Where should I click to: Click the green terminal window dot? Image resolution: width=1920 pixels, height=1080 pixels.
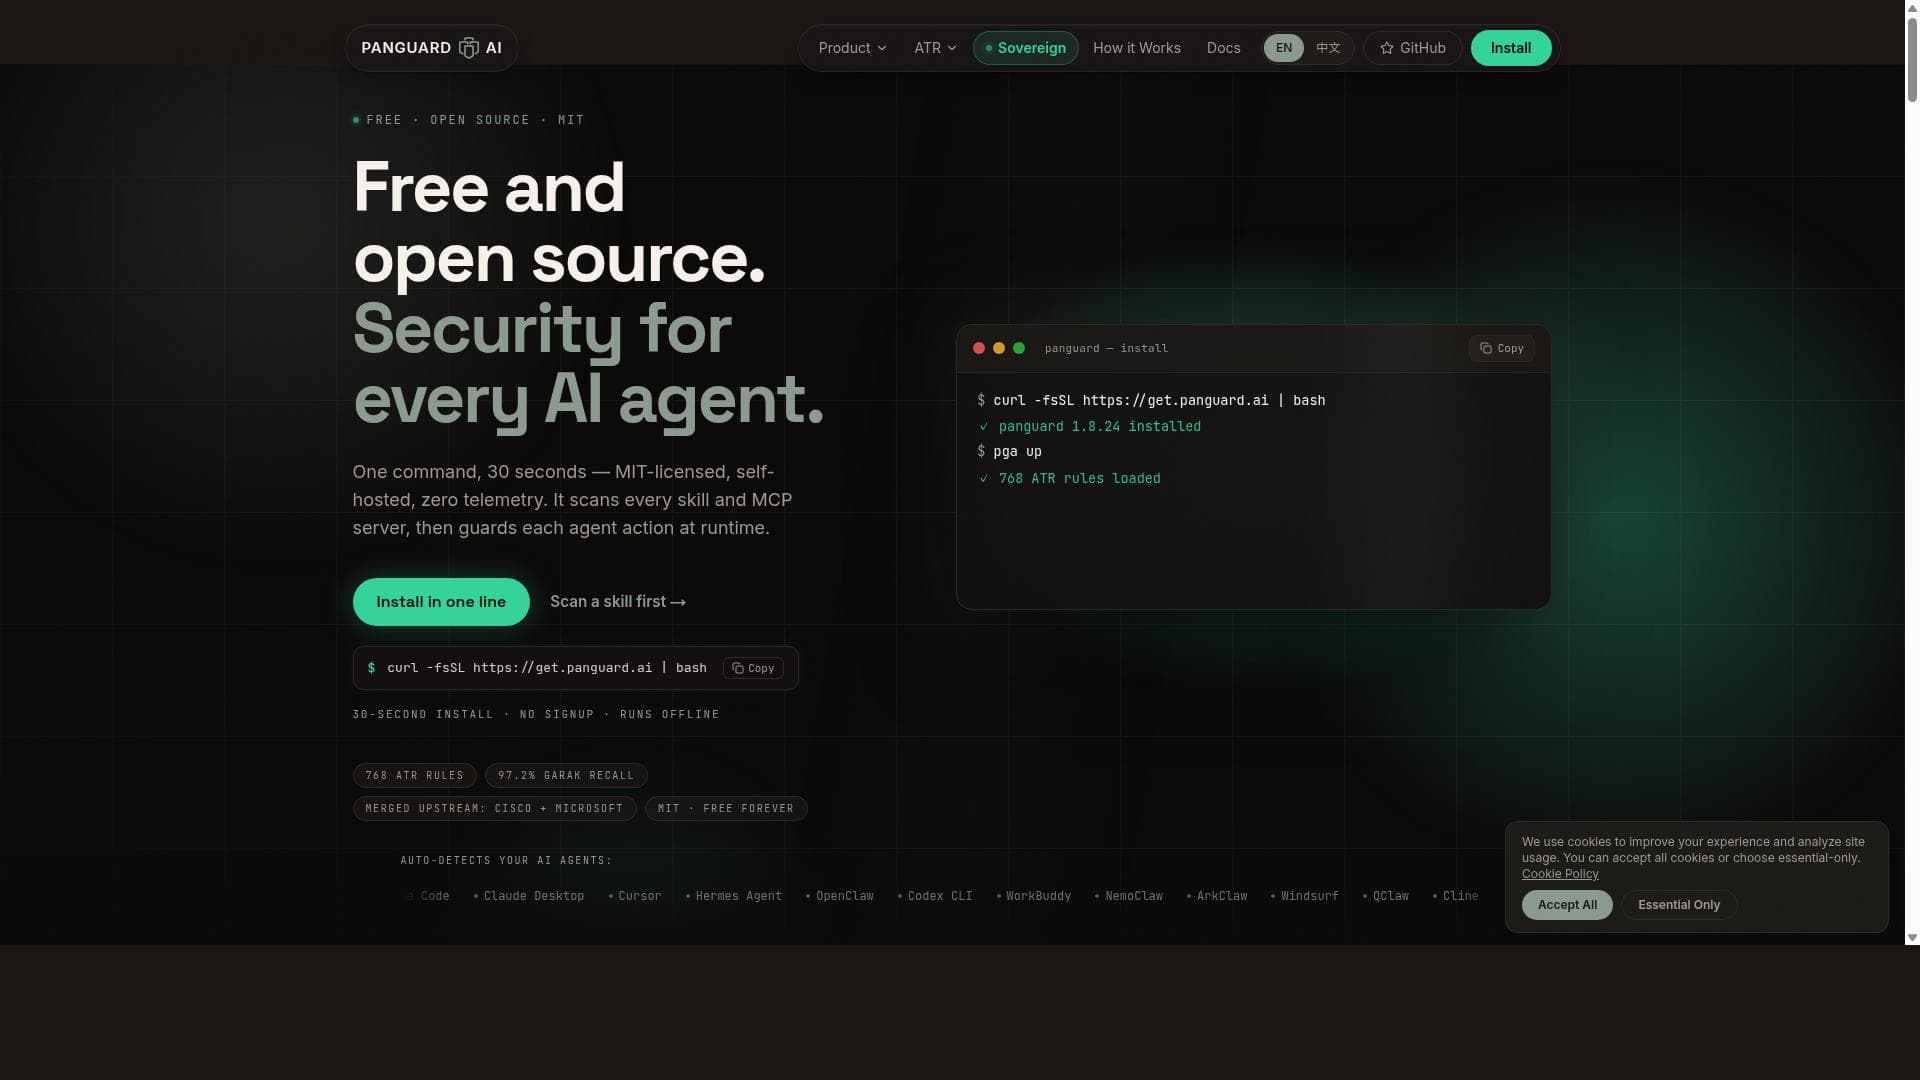coord(1019,348)
